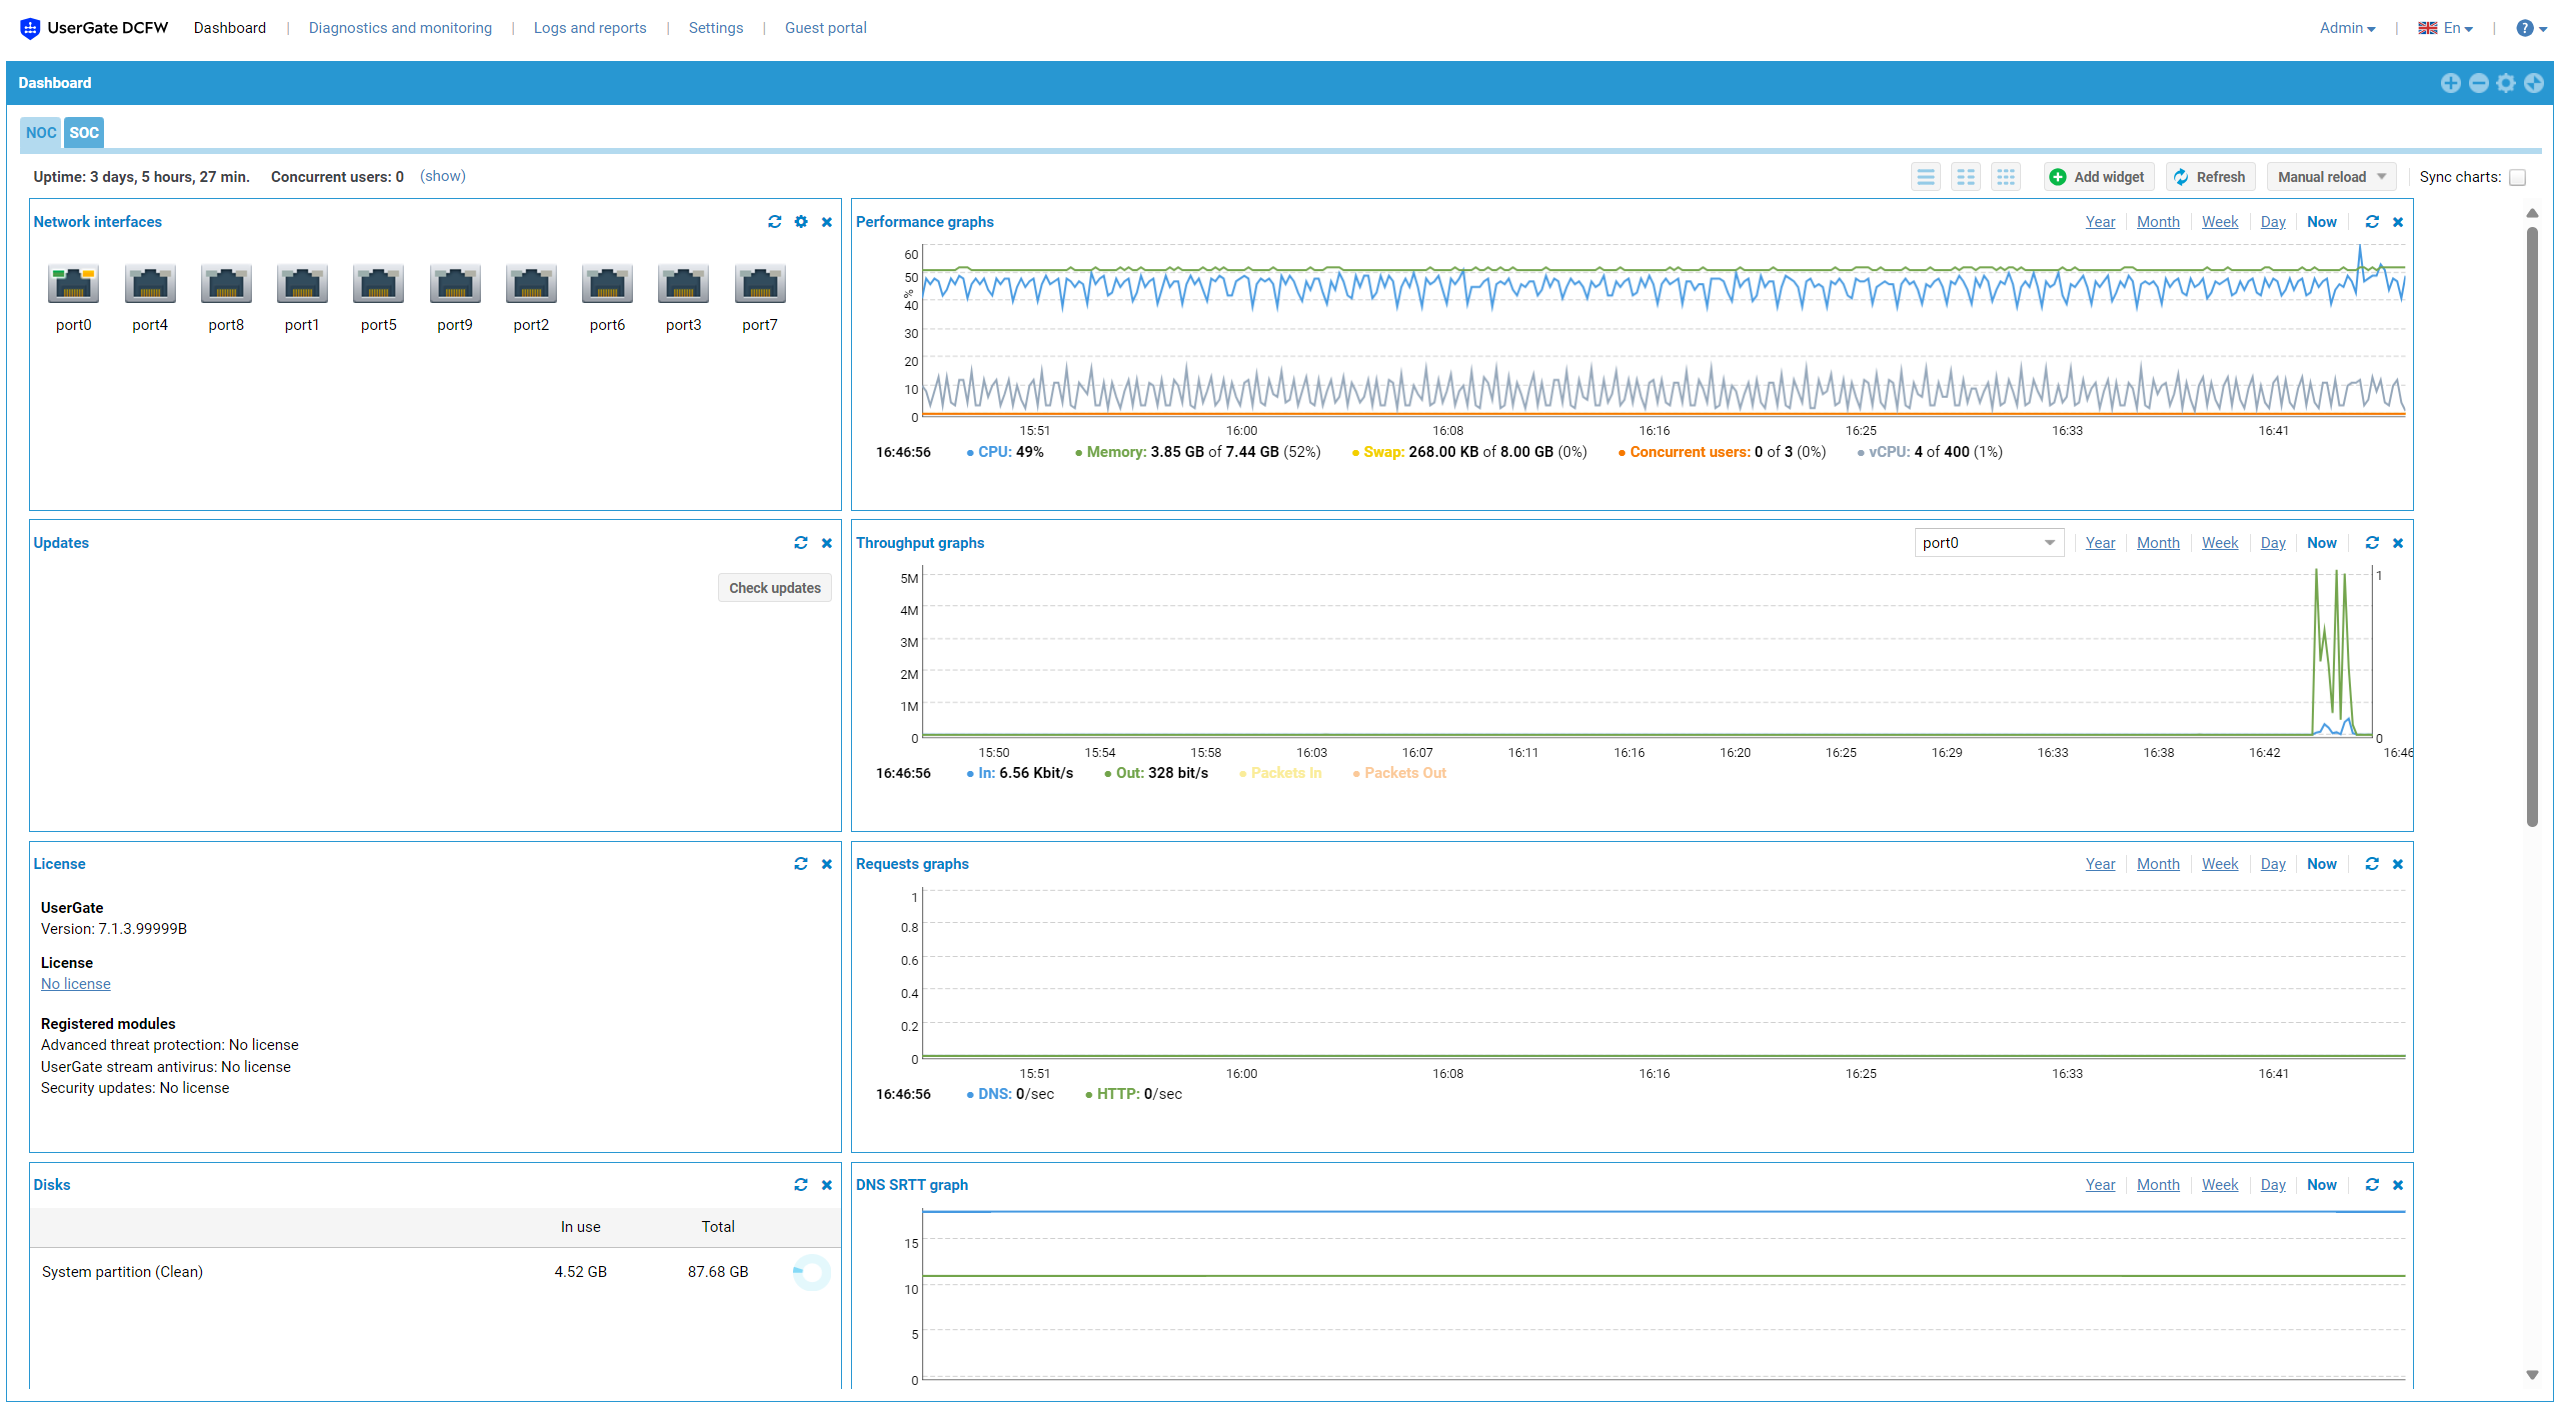Click the dashboard settings gear in header
2560x1408 pixels.
click(2506, 83)
